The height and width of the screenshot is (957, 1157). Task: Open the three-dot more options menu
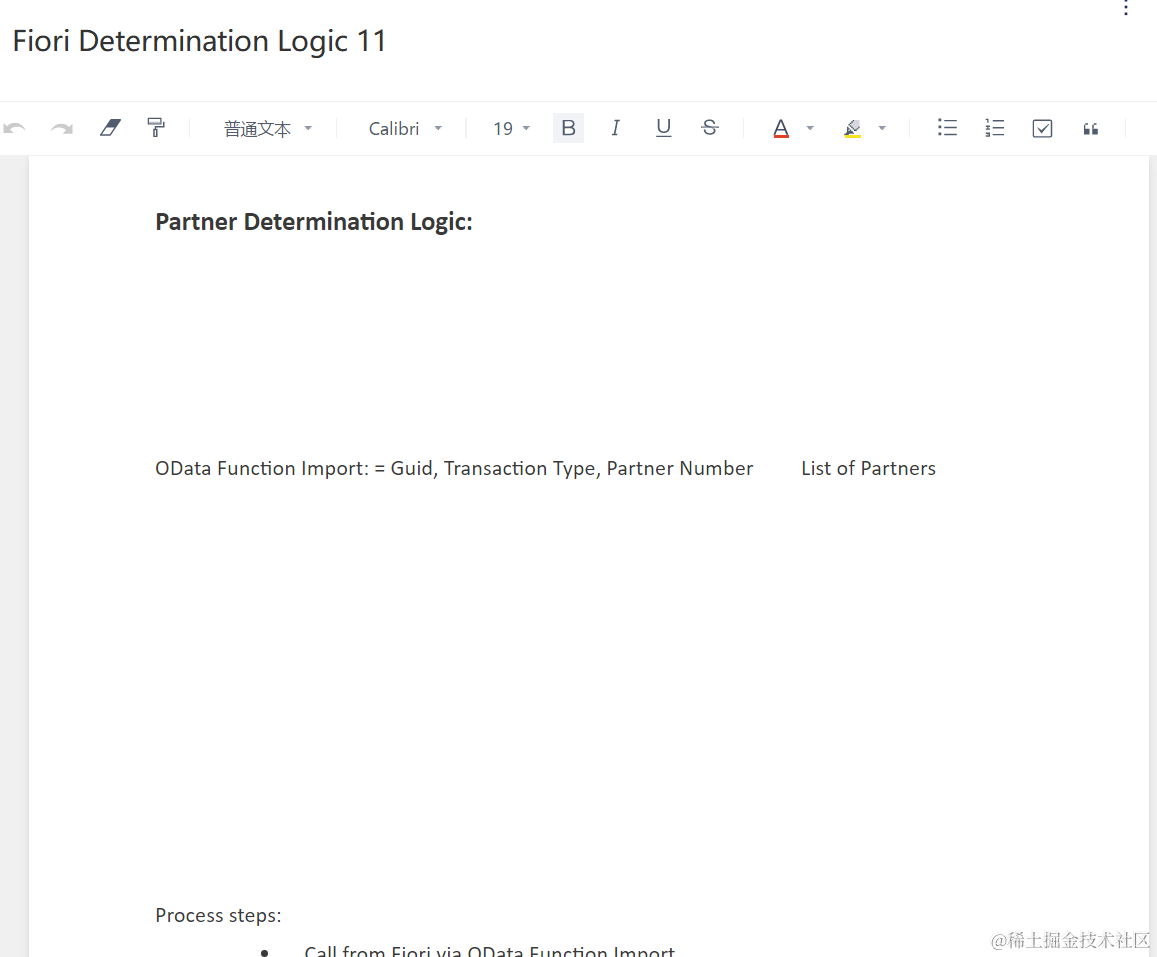(1126, 7)
